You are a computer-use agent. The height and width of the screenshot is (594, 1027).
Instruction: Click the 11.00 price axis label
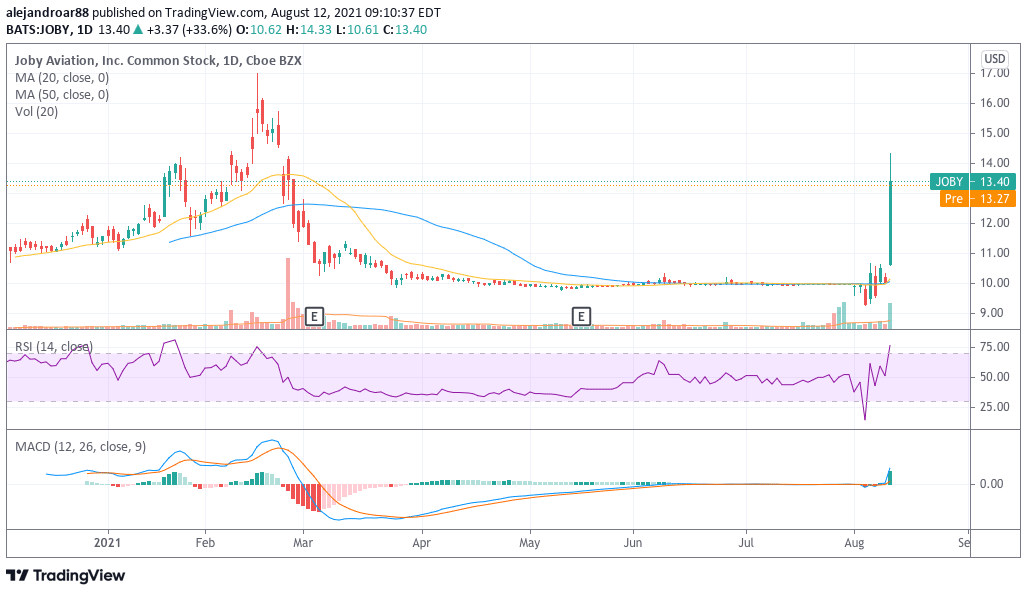tap(994, 253)
